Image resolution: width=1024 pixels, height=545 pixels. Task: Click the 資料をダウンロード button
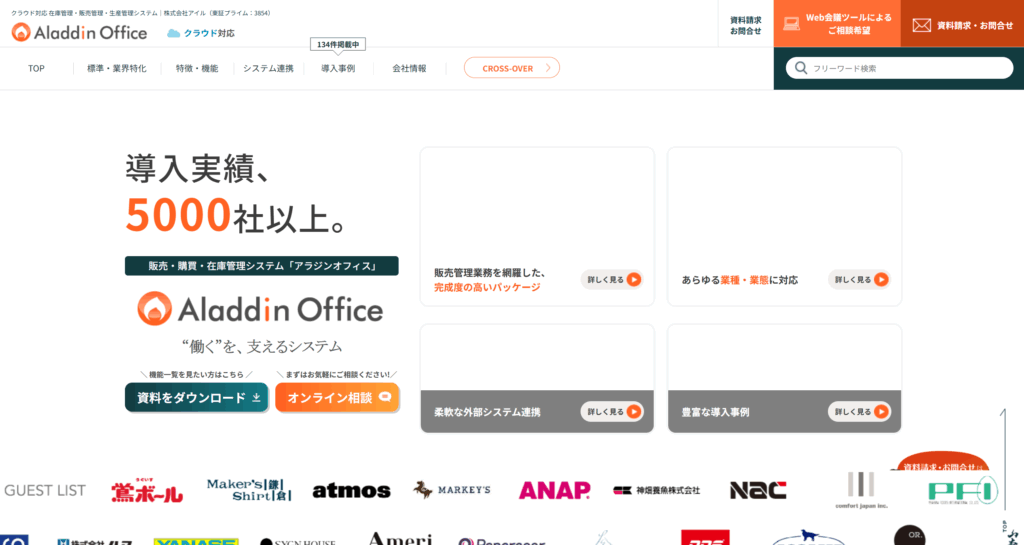(x=197, y=397)
